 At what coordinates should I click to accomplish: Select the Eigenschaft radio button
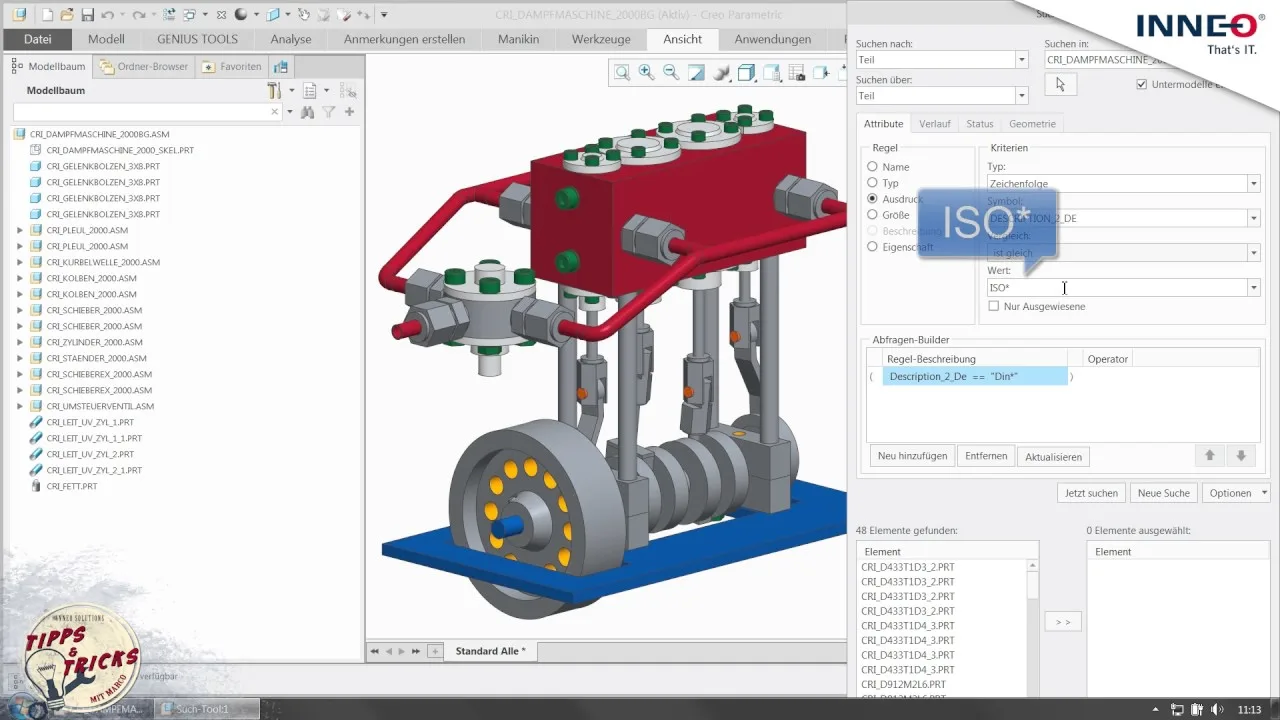pos(873,246)
